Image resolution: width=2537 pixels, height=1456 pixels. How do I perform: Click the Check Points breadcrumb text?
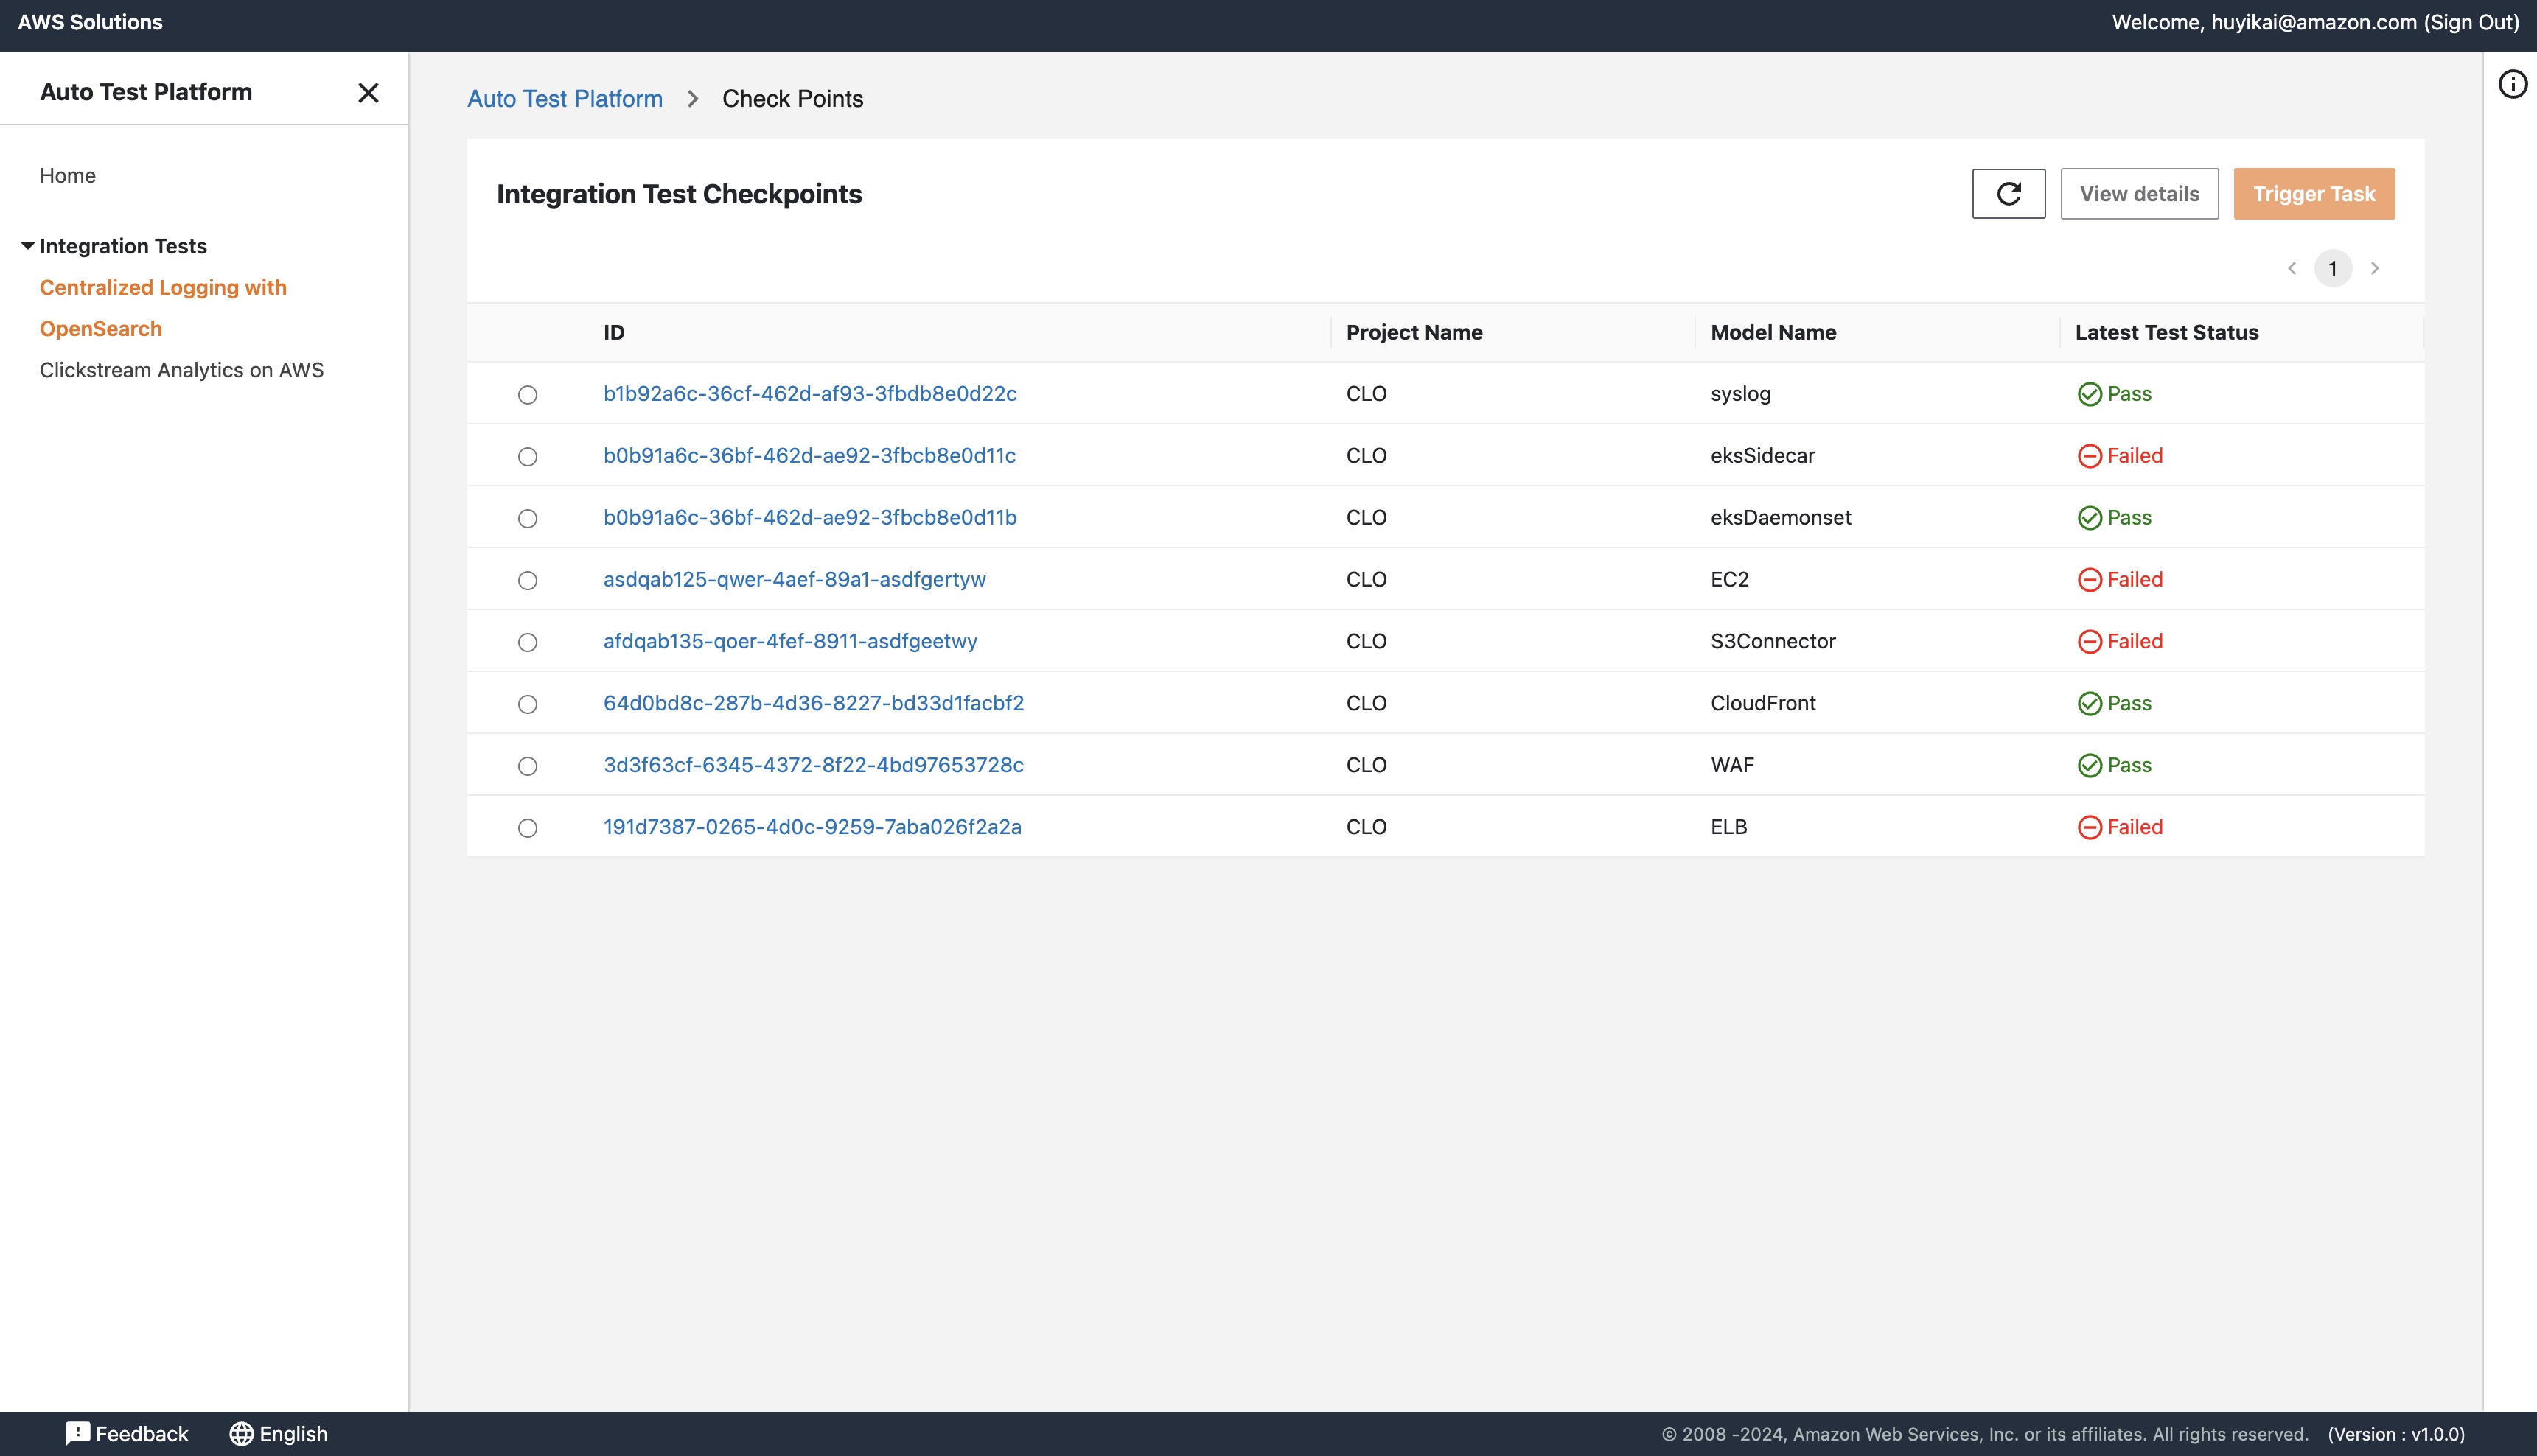click(792, 99)
